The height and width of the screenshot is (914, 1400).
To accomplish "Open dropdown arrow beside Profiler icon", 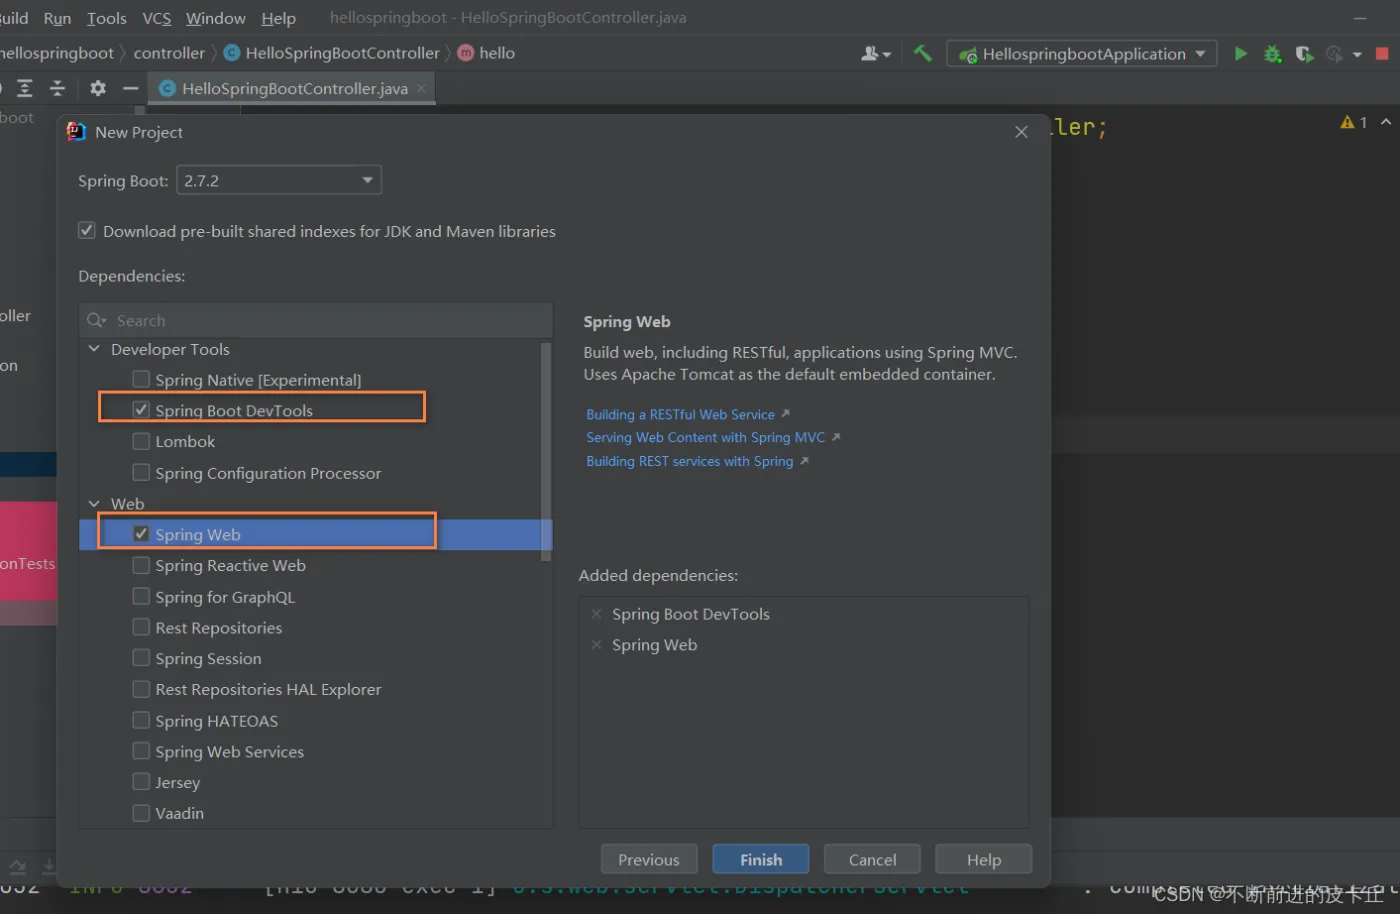I will click(x=1357, y=55).
